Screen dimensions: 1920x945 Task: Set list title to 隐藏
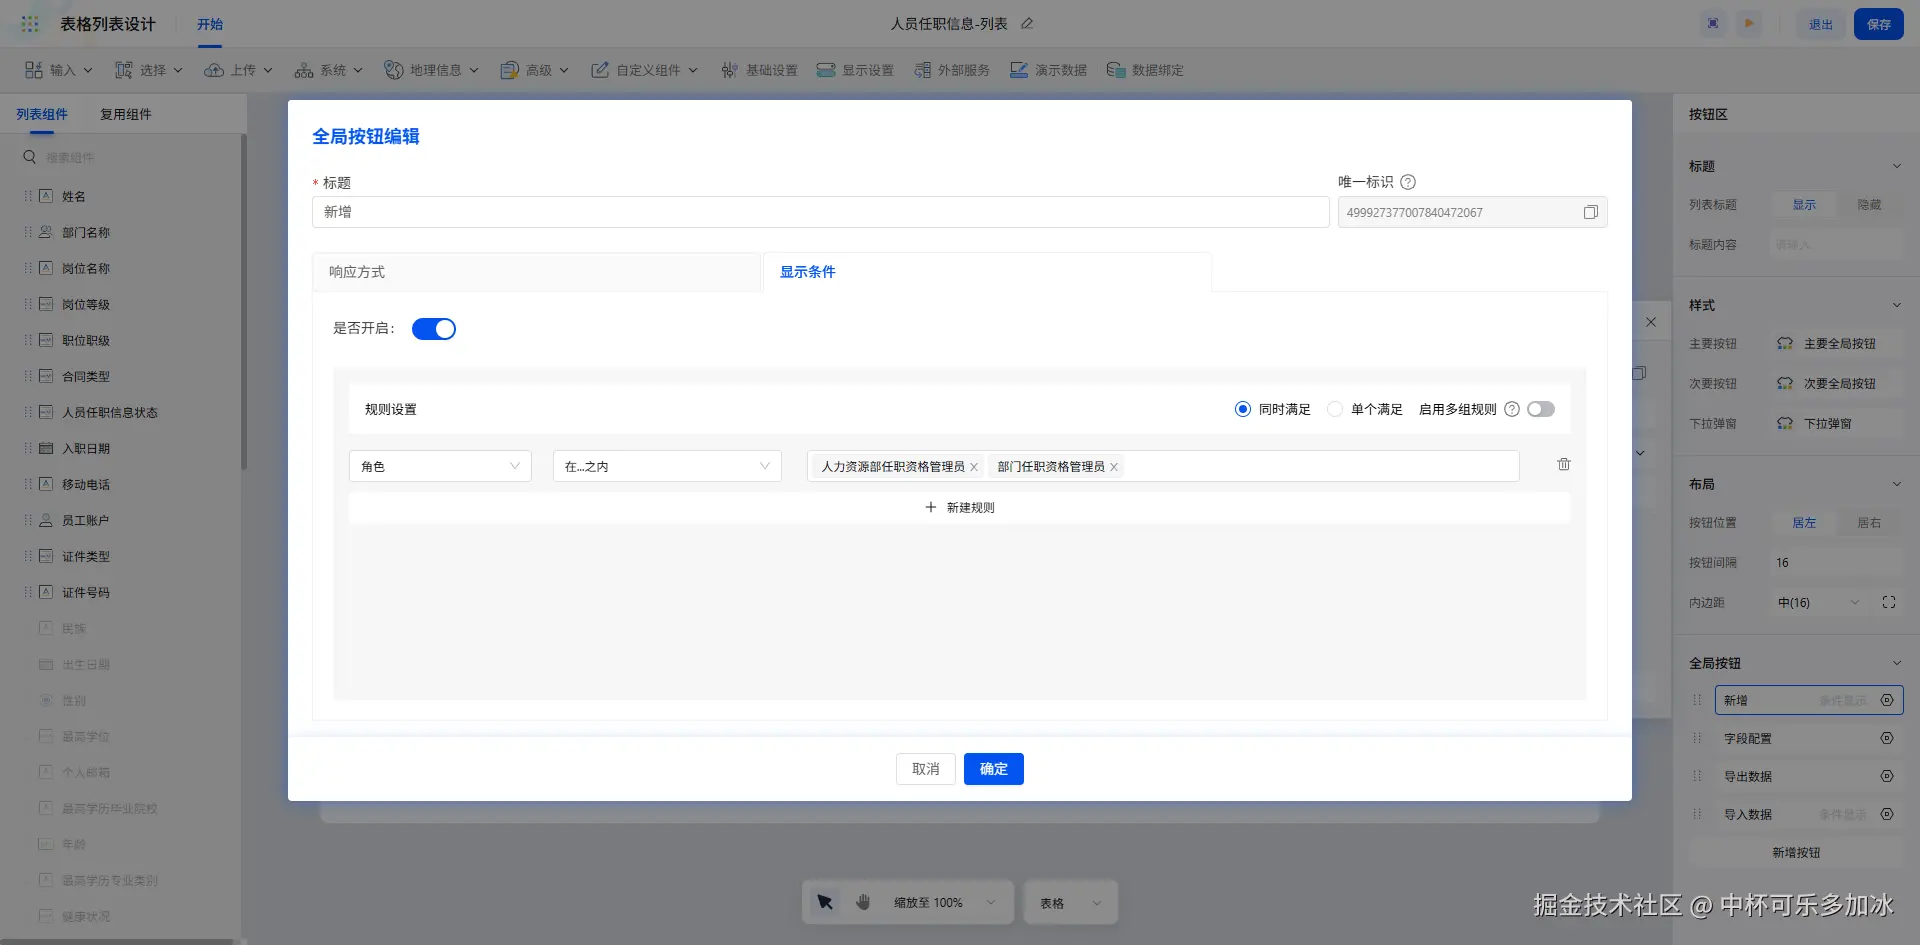1869,205
